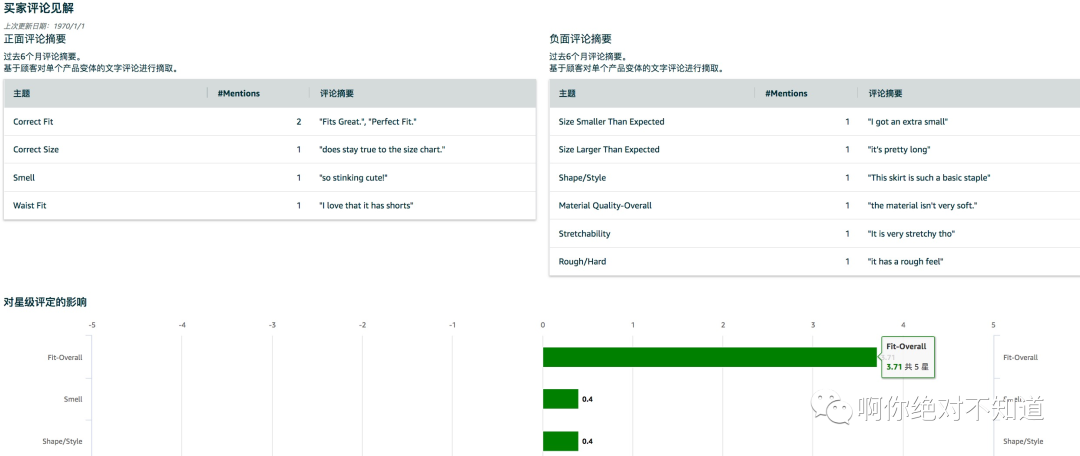This screenshot has height=456, width=1080.
Task: Click the "I love that it has shorts" quote
Action: 366,206
